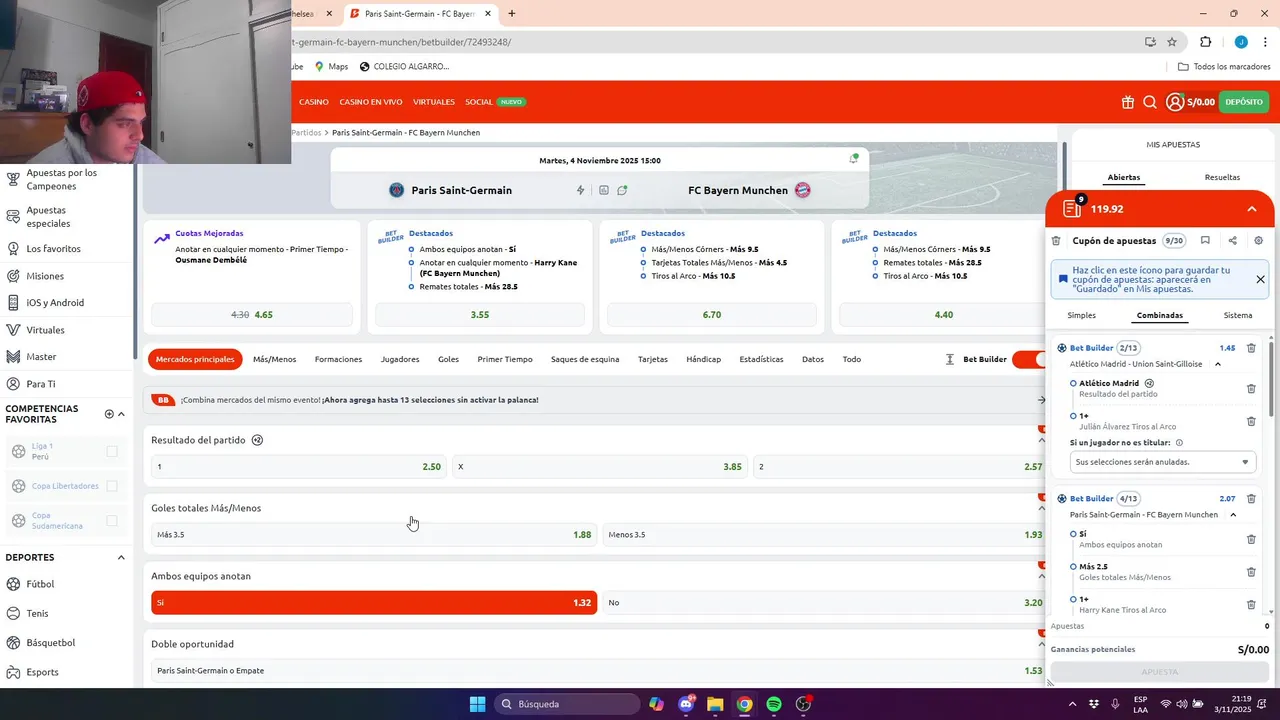This screenshot has width=1280, height=720.
Task: Remove the Harry Kane Tiros al Arco selection
Action: pyautogui.click(x=1251, y=604)
